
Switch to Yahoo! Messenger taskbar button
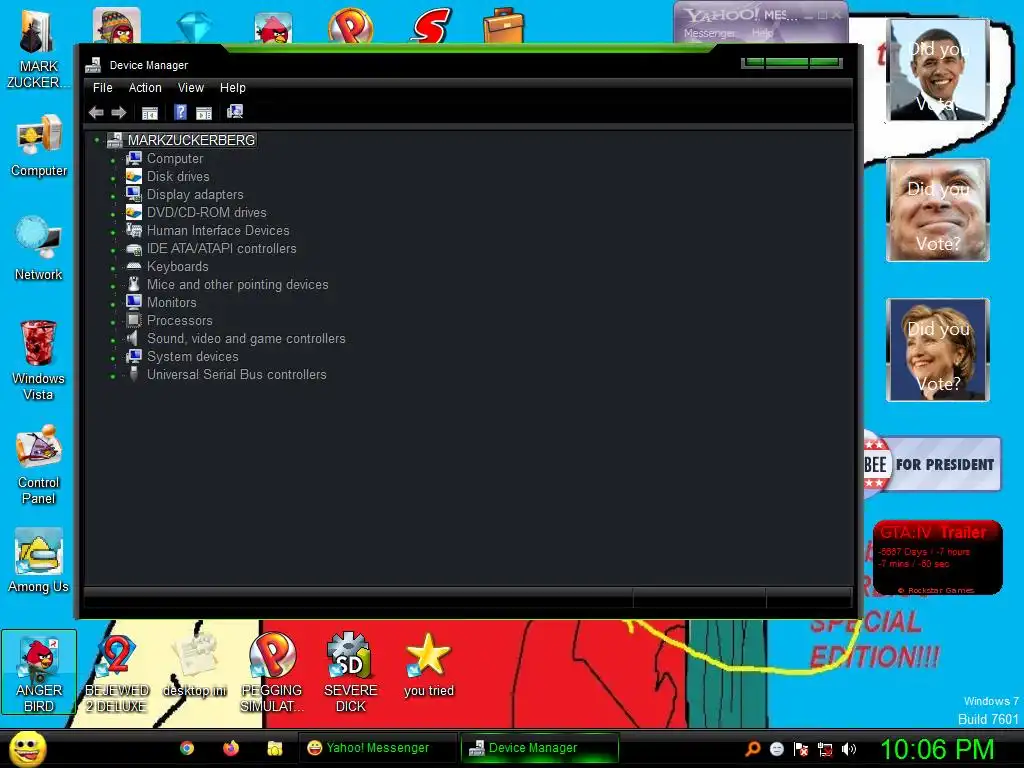378,748
